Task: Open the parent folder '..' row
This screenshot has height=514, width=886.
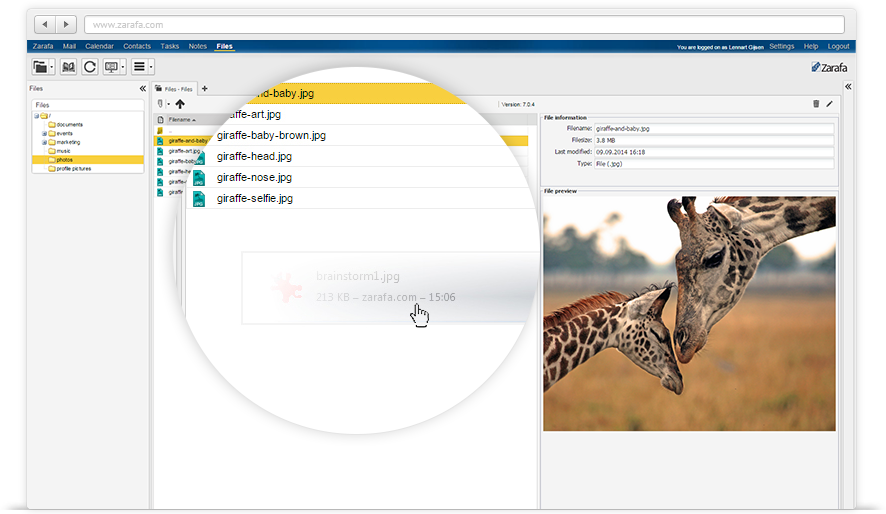Action: pyautogui.click(x=170, y=131)
